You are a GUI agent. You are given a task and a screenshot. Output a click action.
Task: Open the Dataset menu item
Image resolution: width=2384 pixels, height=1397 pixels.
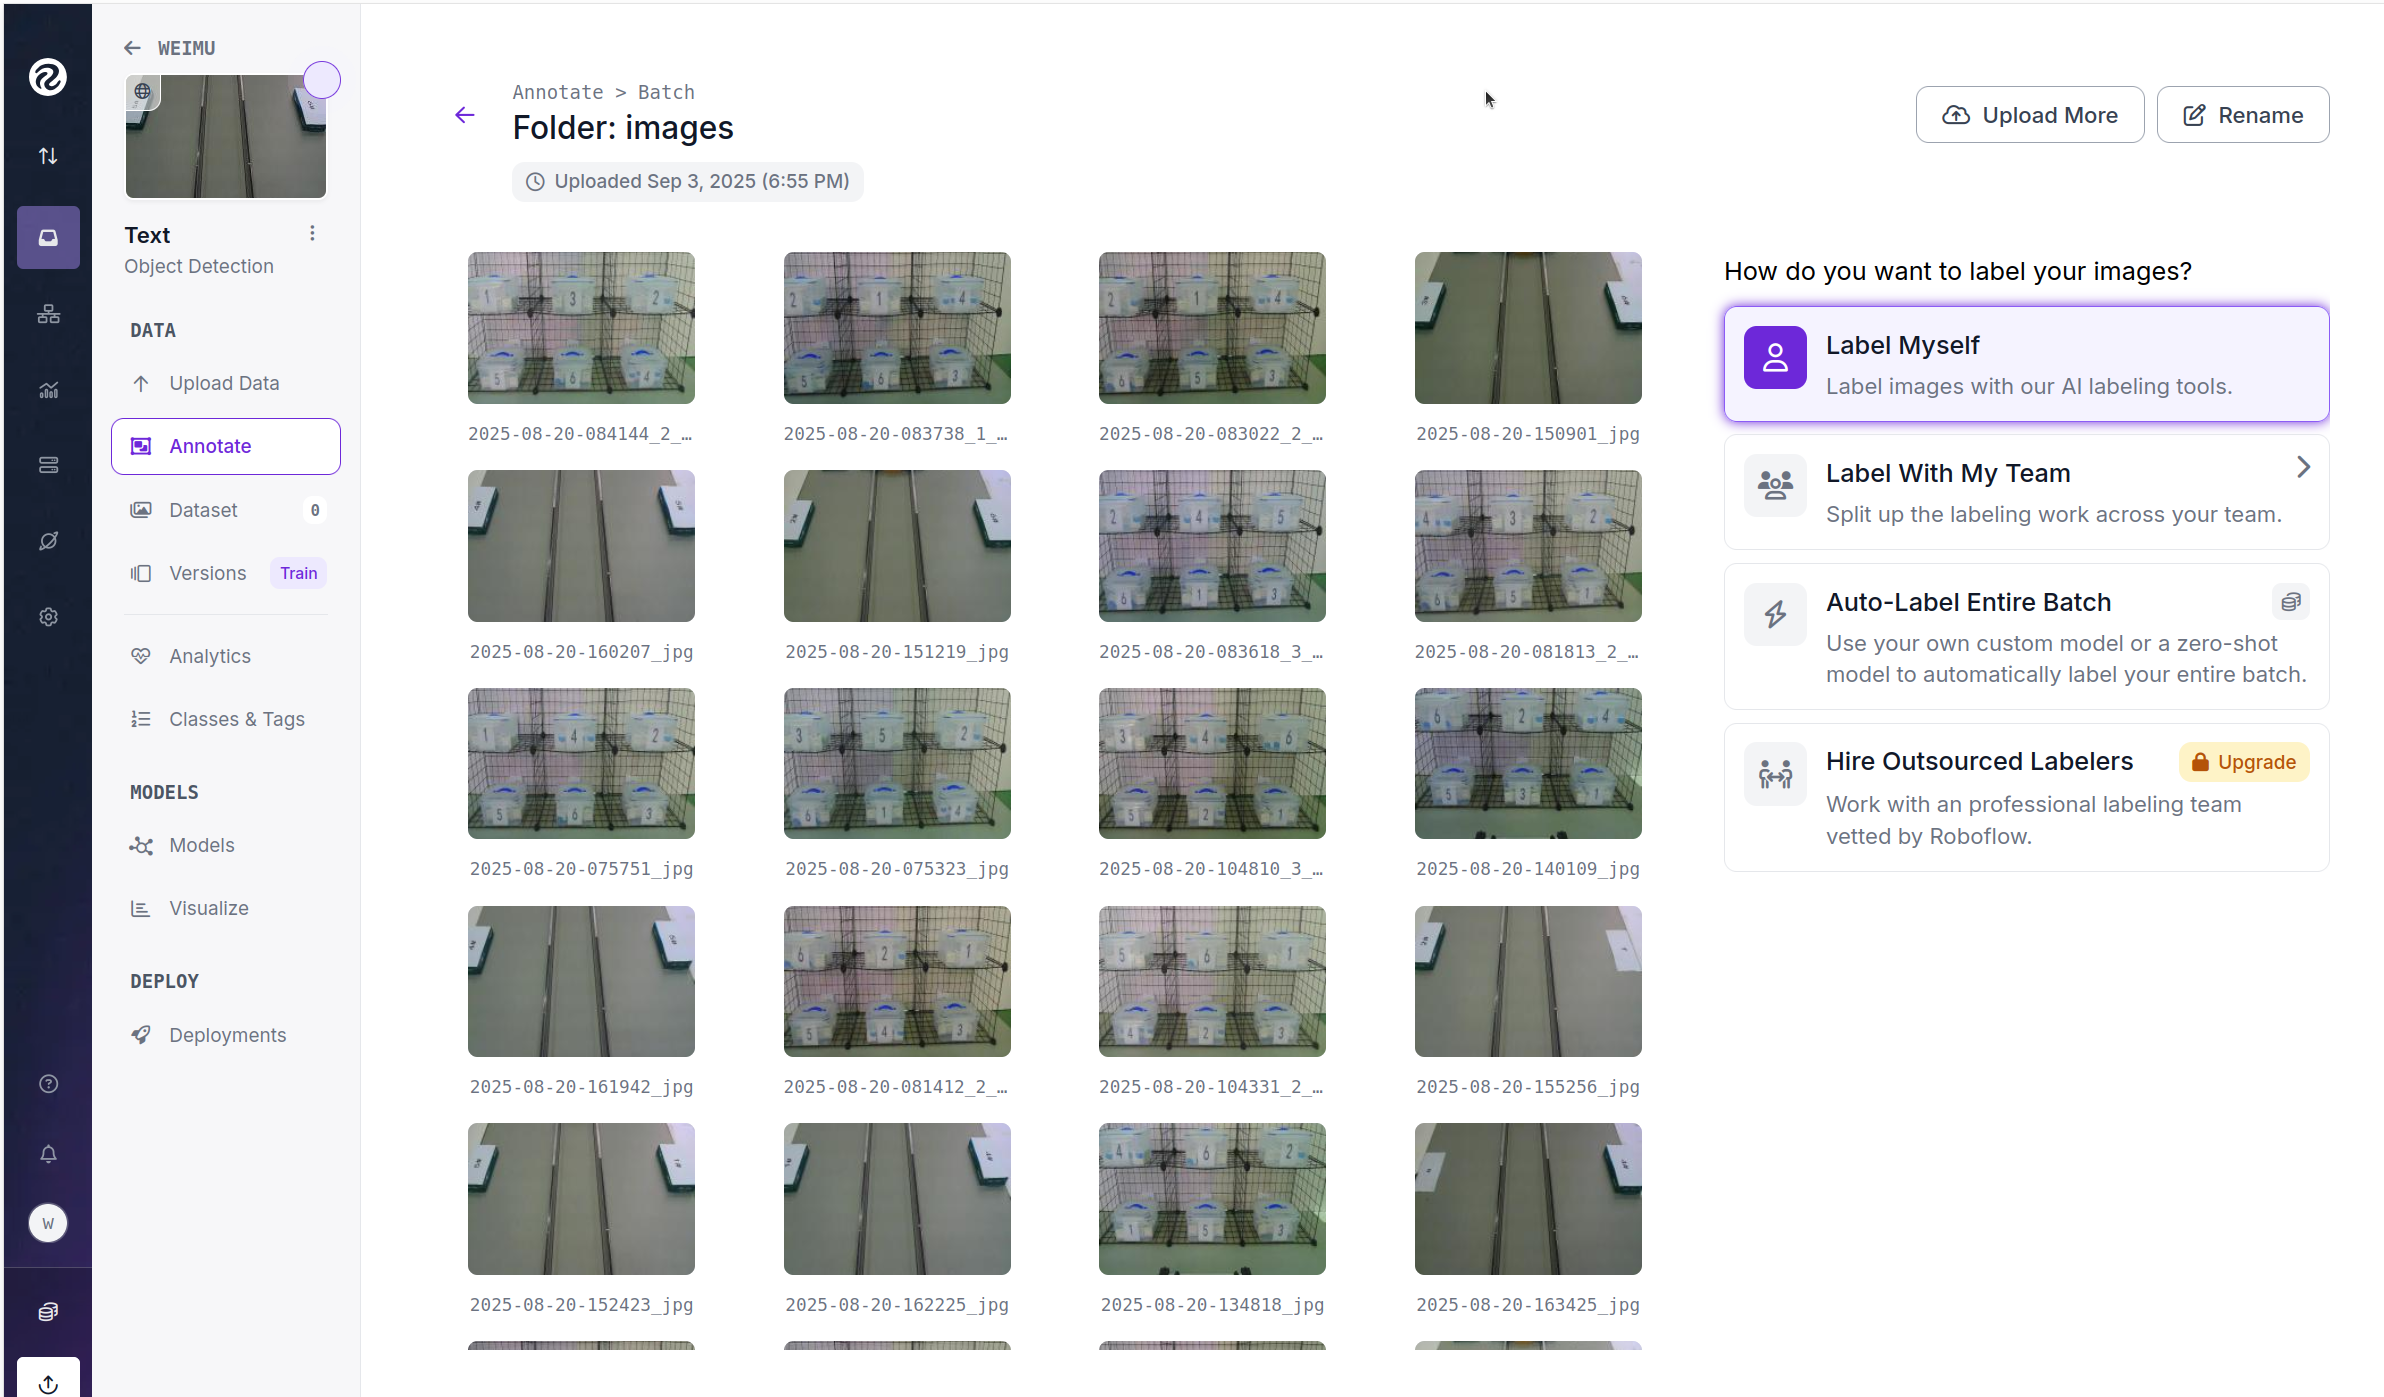pos(203,510)
